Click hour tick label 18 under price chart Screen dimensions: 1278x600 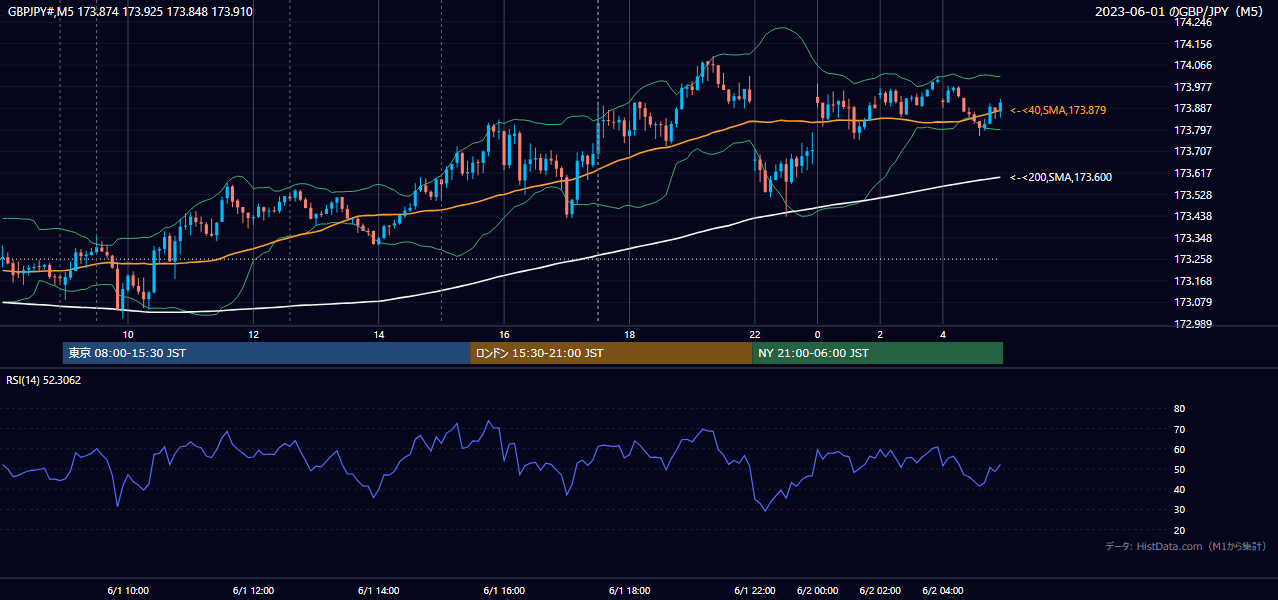coord(629,334)
